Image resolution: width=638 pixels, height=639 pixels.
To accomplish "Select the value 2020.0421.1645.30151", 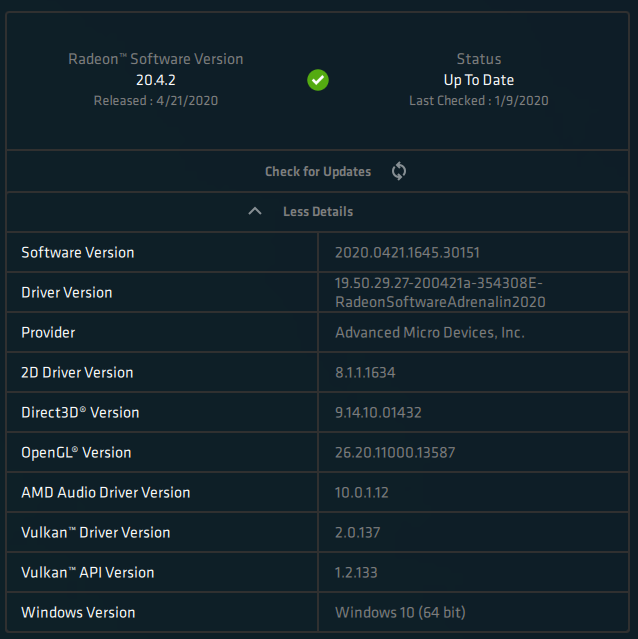I will [407, 253].
